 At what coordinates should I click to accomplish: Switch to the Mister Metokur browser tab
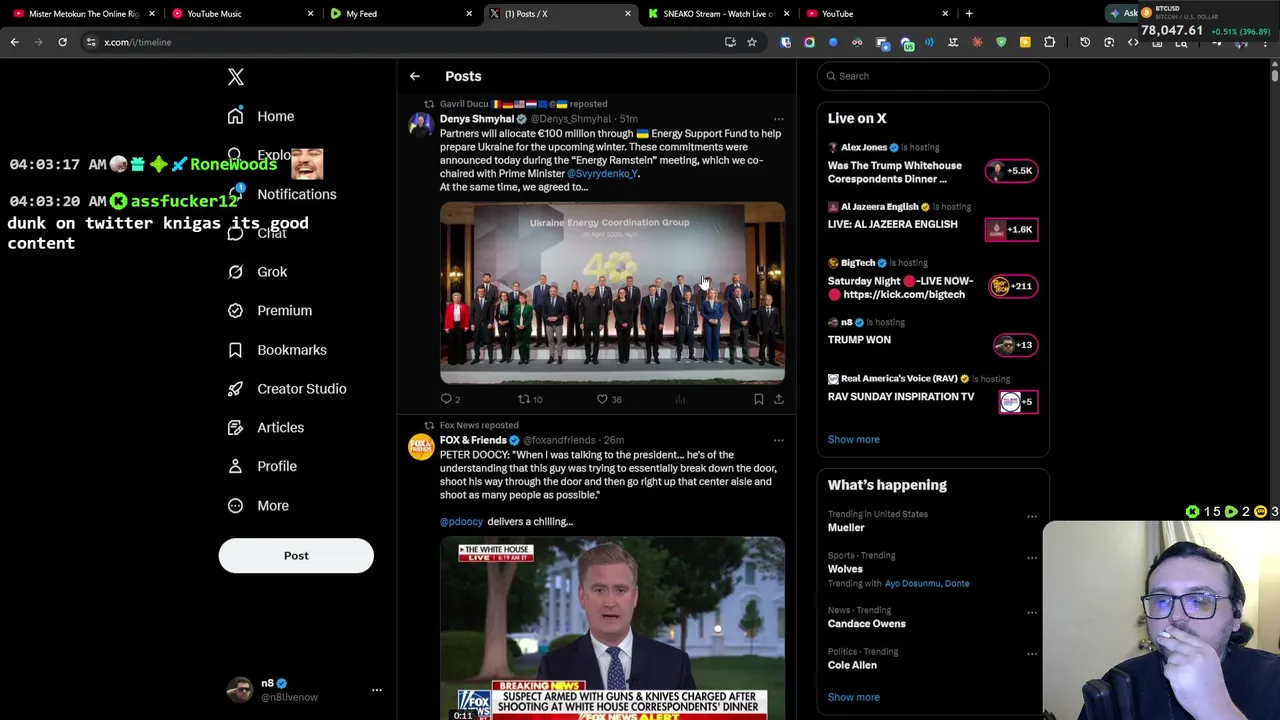pyautogui.click(x=83, y=14)
